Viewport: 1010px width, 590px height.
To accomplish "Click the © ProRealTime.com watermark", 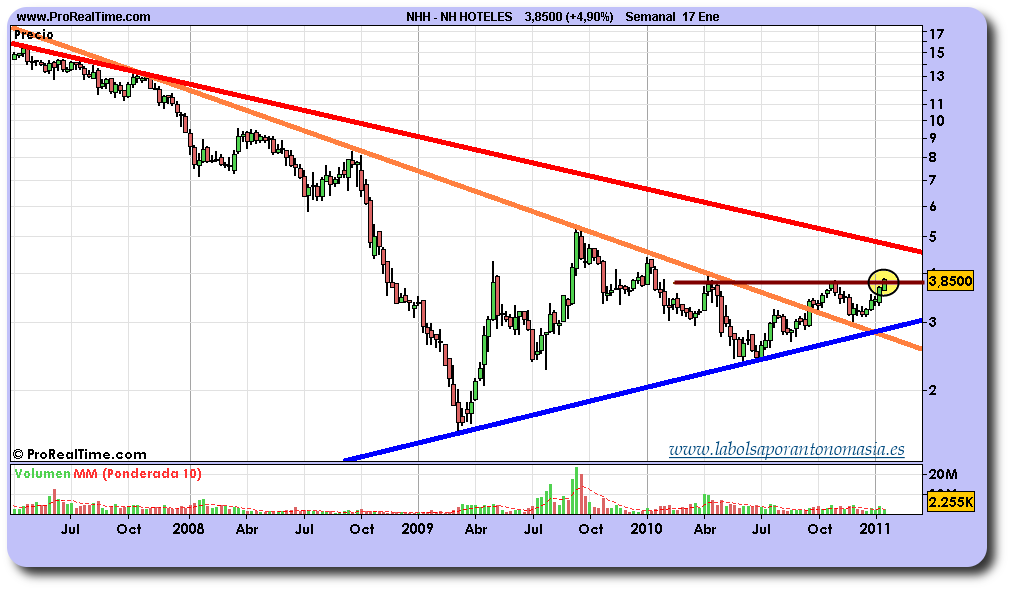I will [x=80, y=455].
